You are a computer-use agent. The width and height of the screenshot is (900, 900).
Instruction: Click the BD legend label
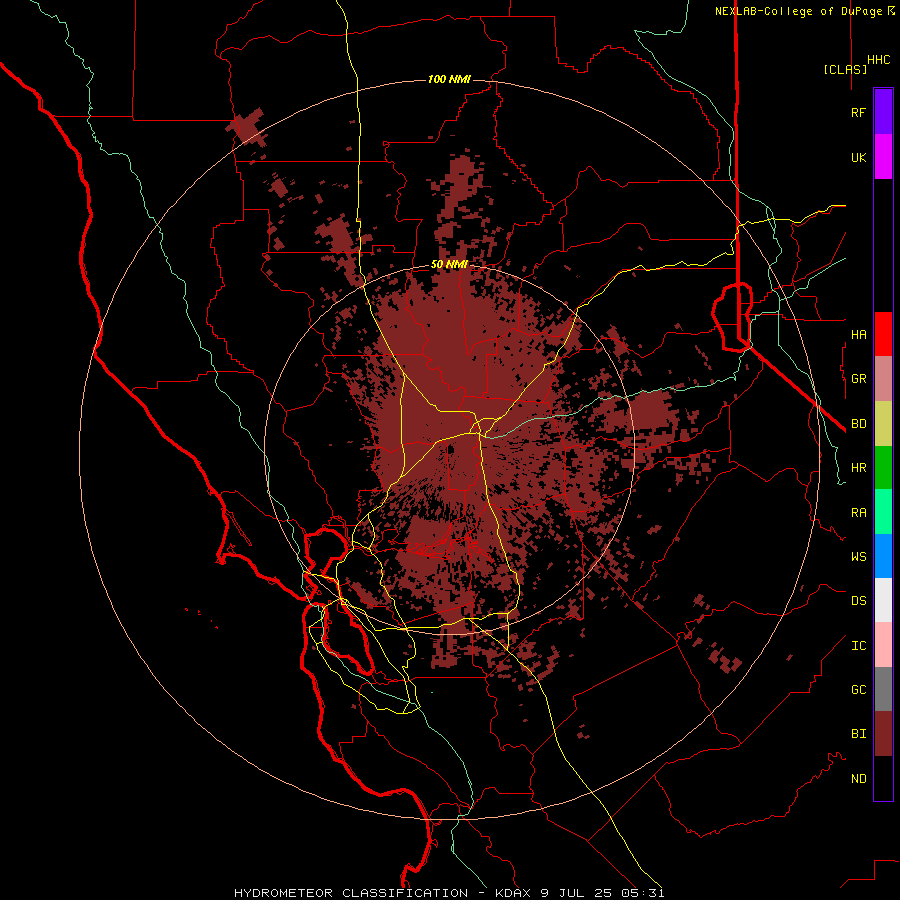[x=858, y=424]
